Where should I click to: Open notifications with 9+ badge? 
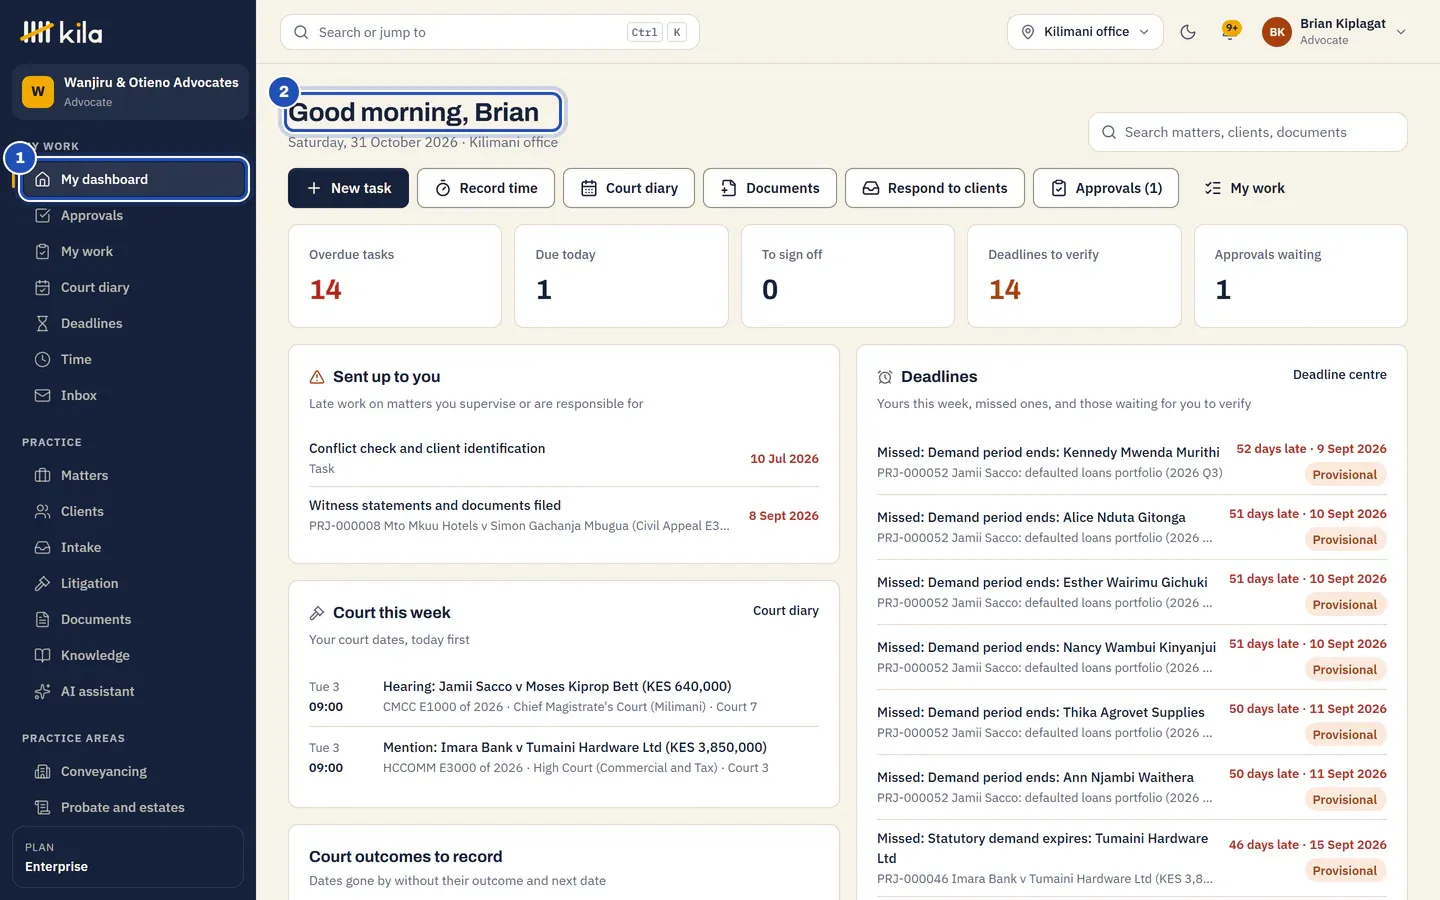point(1231,31)
